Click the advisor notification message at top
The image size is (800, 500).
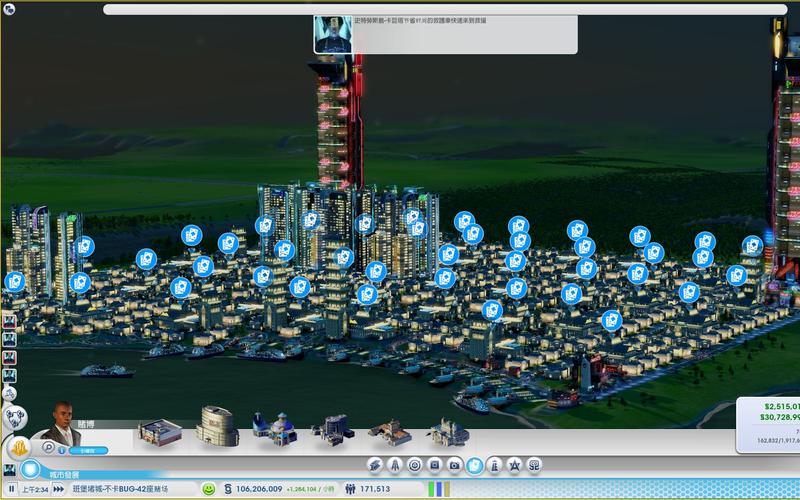tap(445, 33)
